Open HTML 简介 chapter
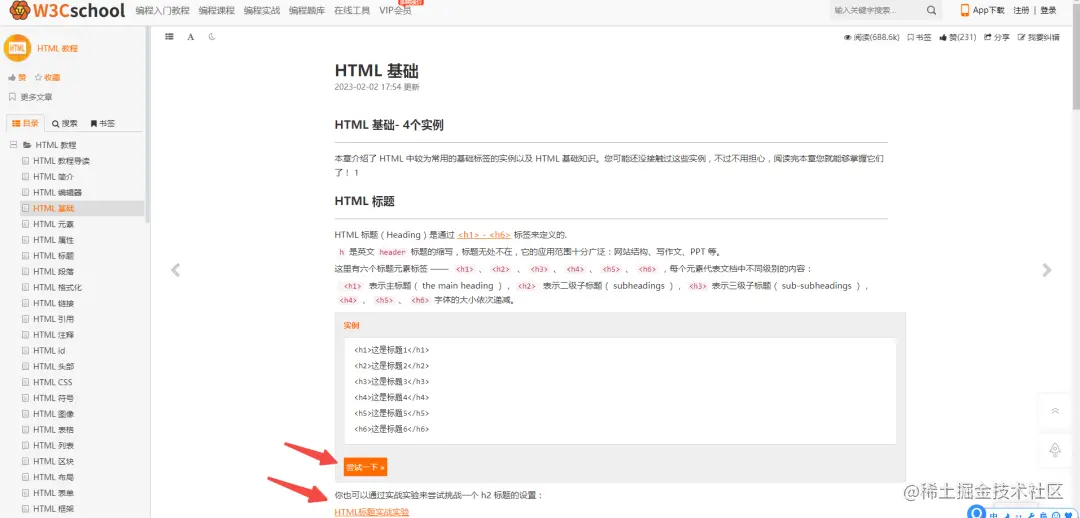This screenshot has height=518, width=1080. pos(53,177)
